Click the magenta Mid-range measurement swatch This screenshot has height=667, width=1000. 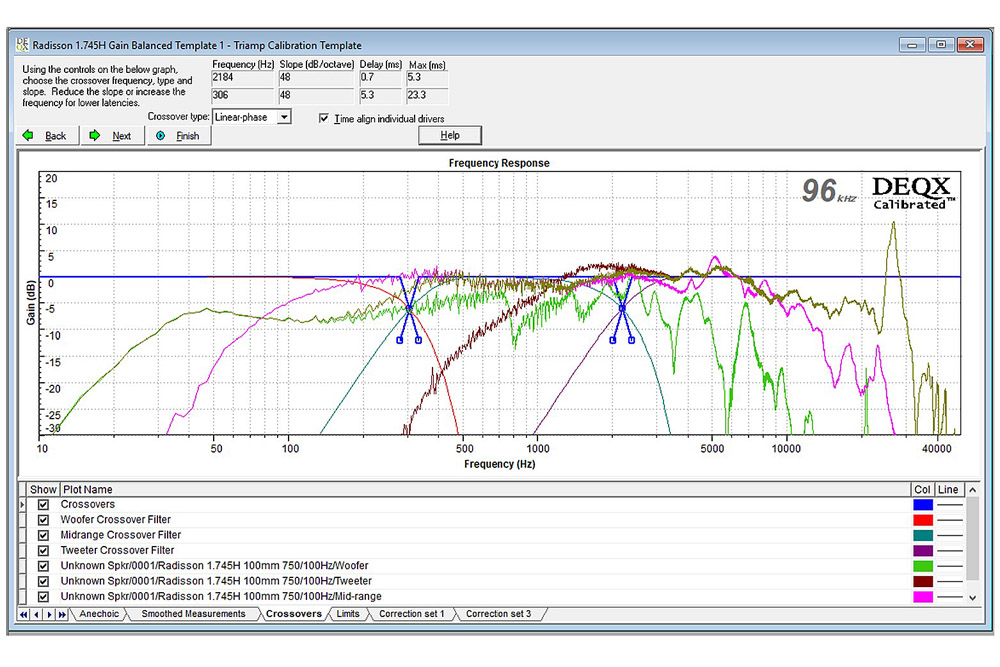923,597
